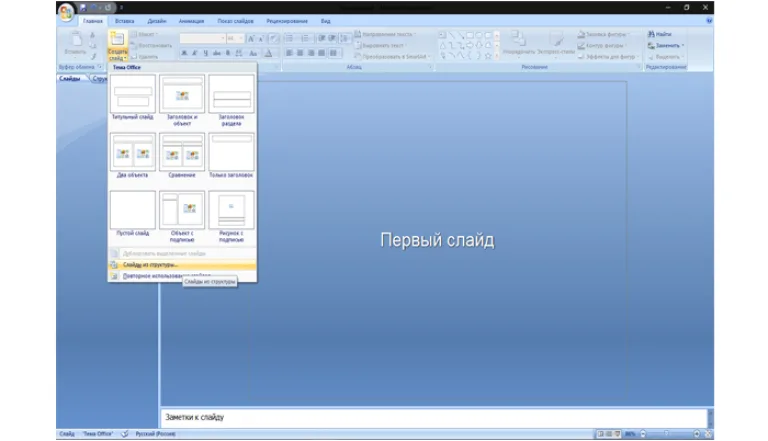Open the Вид ribbon tab
This screenshot has width=768, height=441.
point(326,21)
